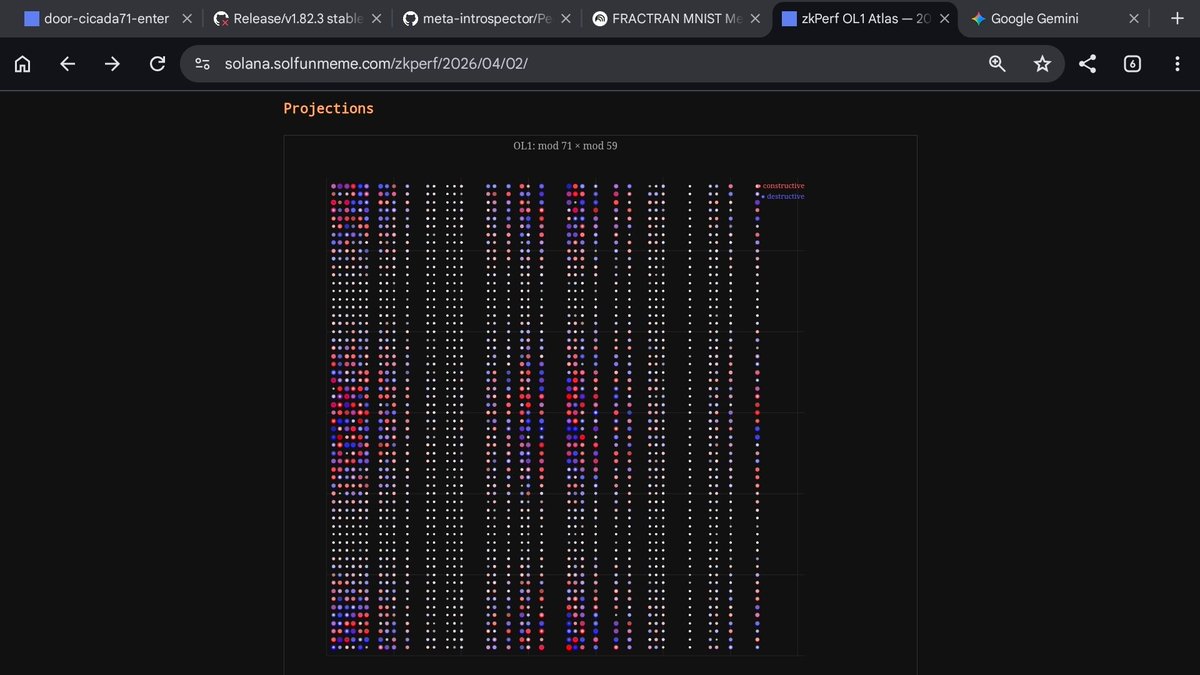Image resolution: width=1200 pixels, height=675 pixels.
Task: Go back with the back arrow
Action: tap(67, 64)
